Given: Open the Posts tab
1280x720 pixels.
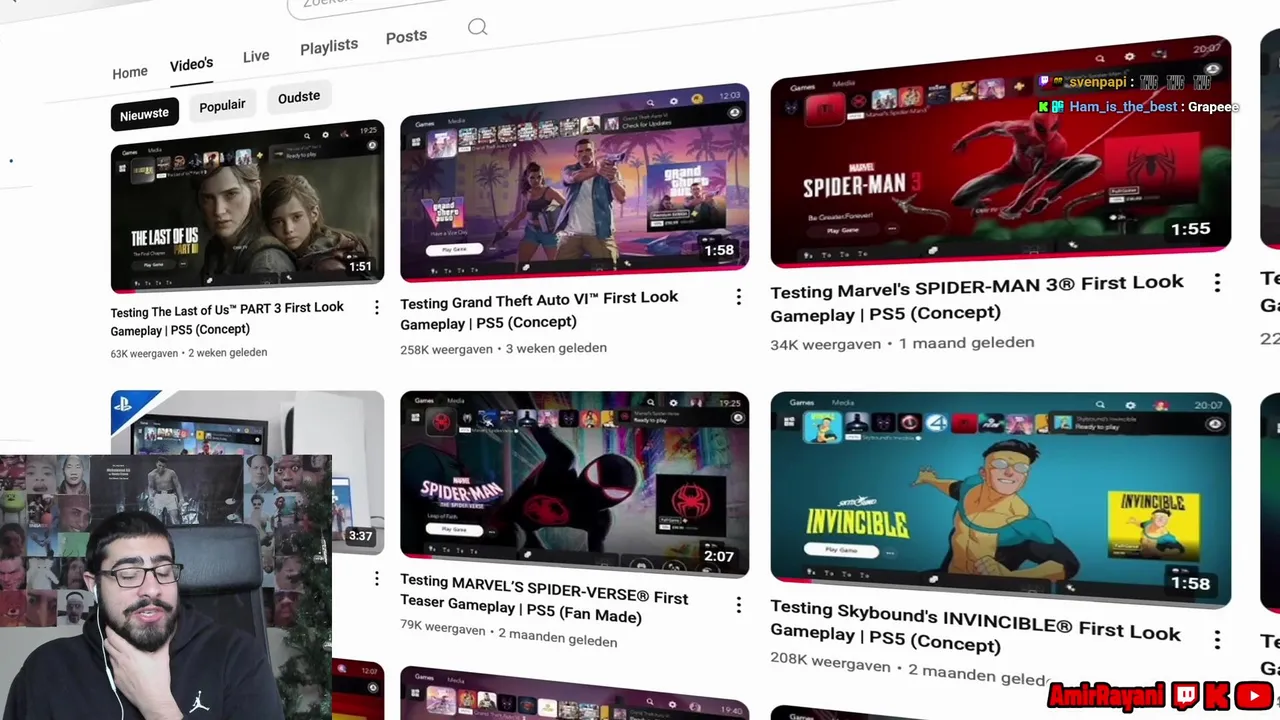Looking at the screenshot, I should pos(406,36).
